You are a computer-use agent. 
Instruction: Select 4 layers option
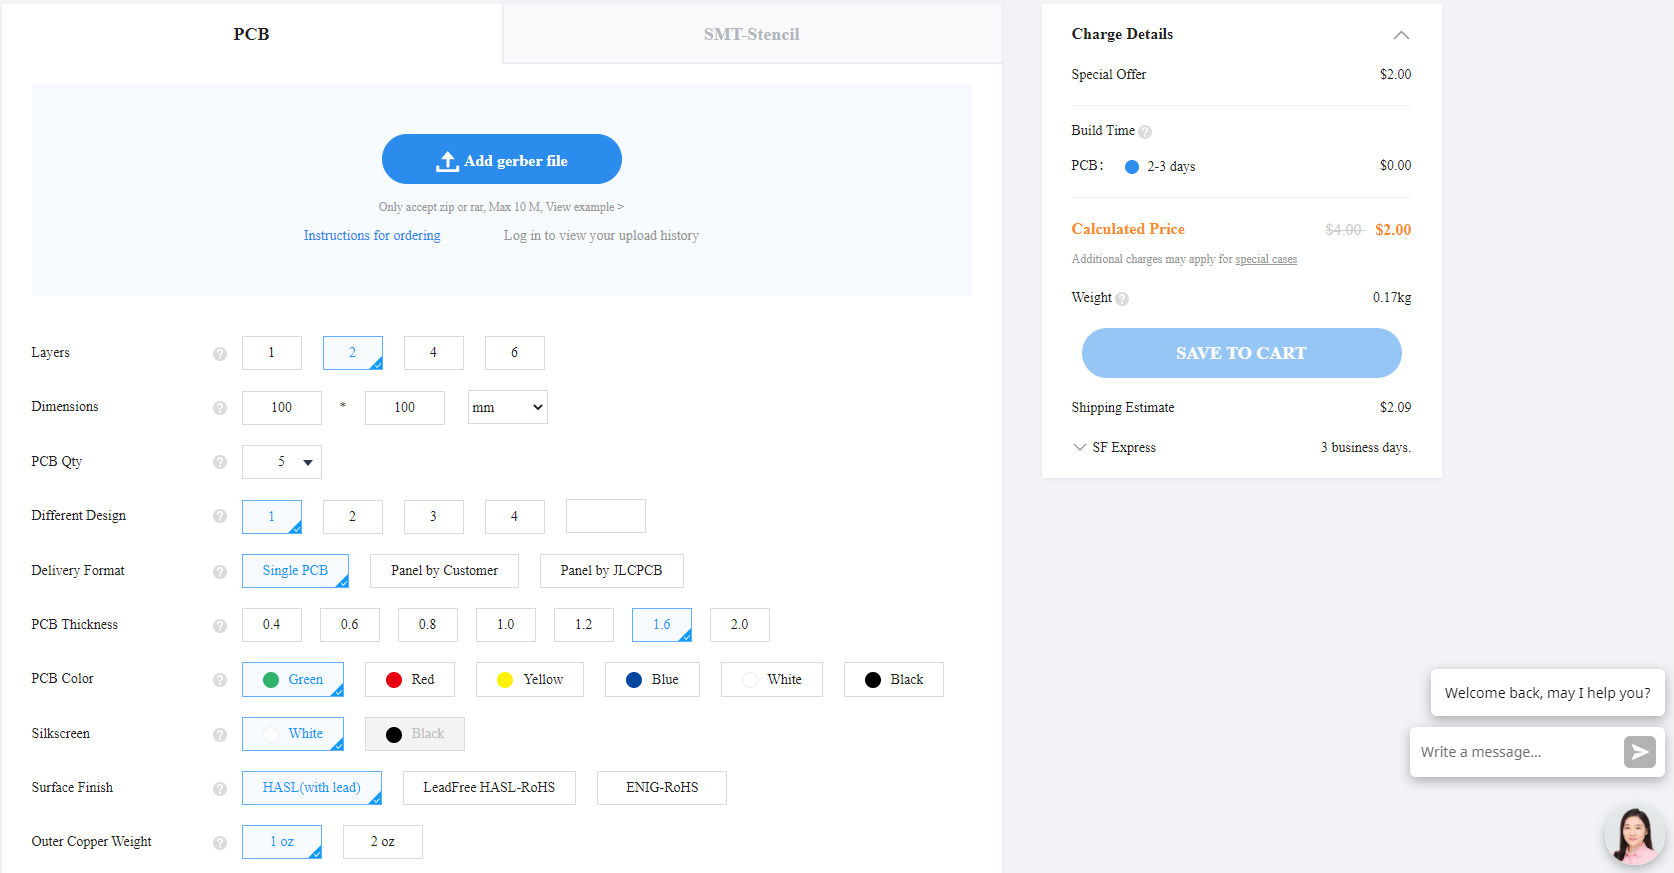coord(433,353)
